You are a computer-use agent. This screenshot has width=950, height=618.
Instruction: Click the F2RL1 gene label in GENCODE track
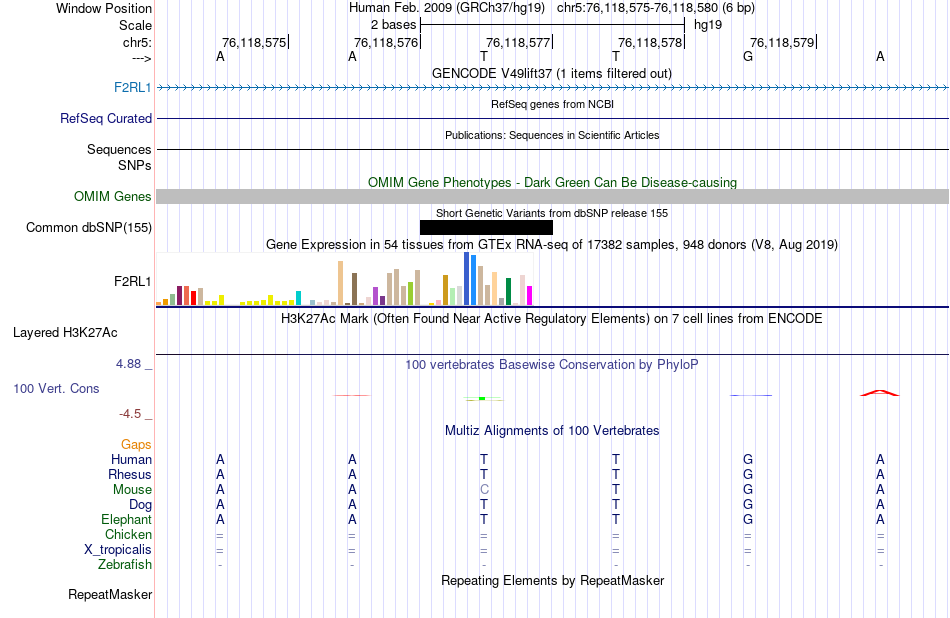click(x=132, y=88)
